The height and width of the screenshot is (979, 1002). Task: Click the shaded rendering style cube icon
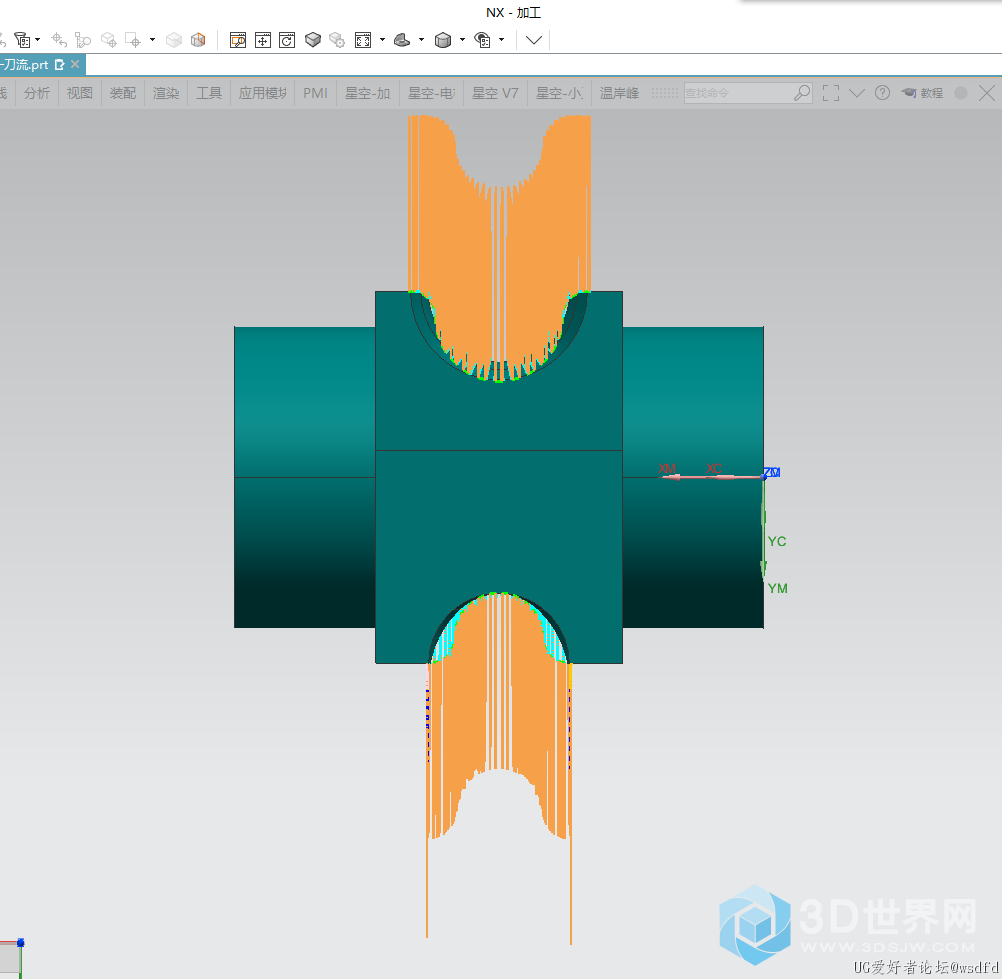point(443,40)
